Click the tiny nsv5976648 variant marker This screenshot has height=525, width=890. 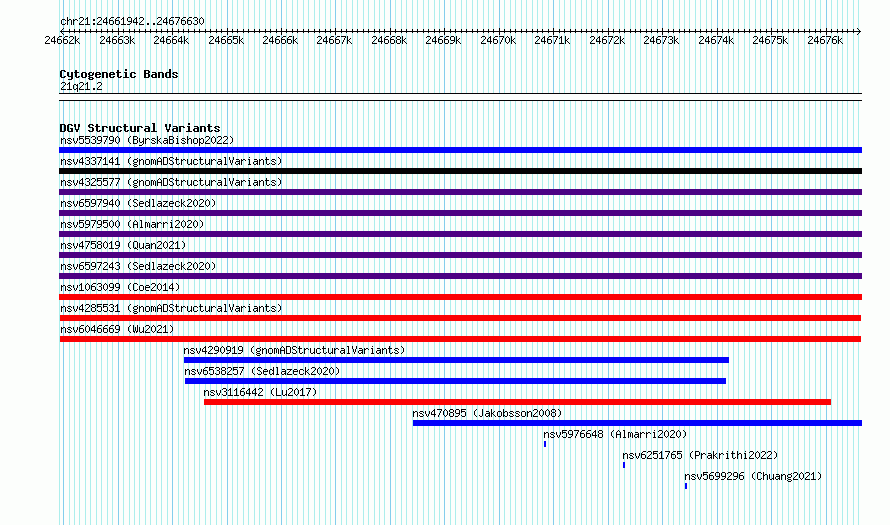(x=545, y=444)
